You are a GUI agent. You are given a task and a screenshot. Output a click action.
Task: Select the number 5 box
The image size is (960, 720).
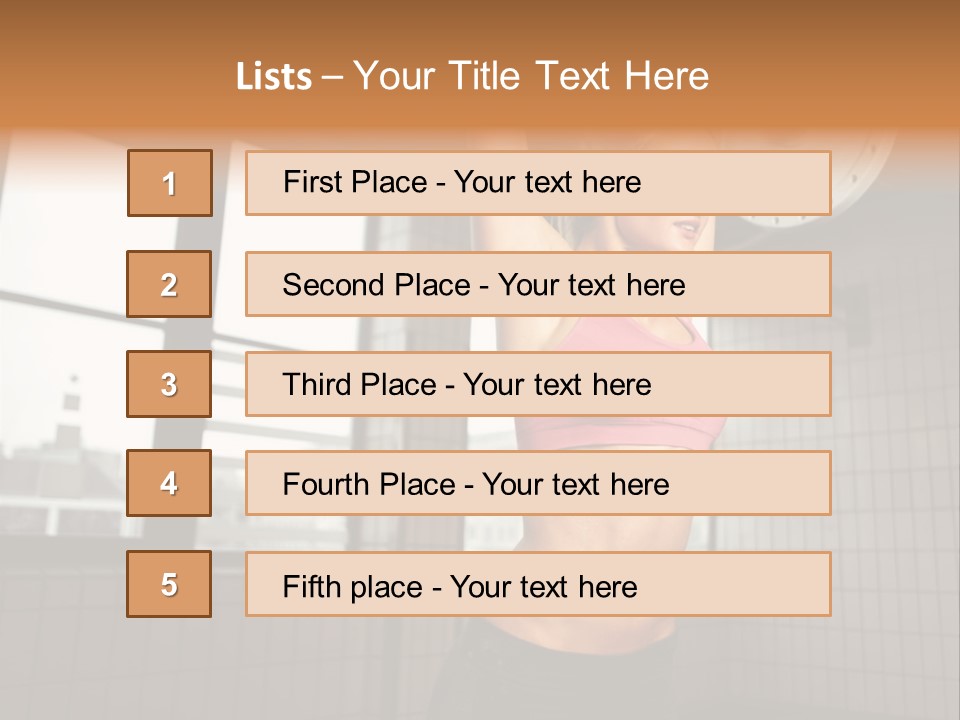(169, 584)
